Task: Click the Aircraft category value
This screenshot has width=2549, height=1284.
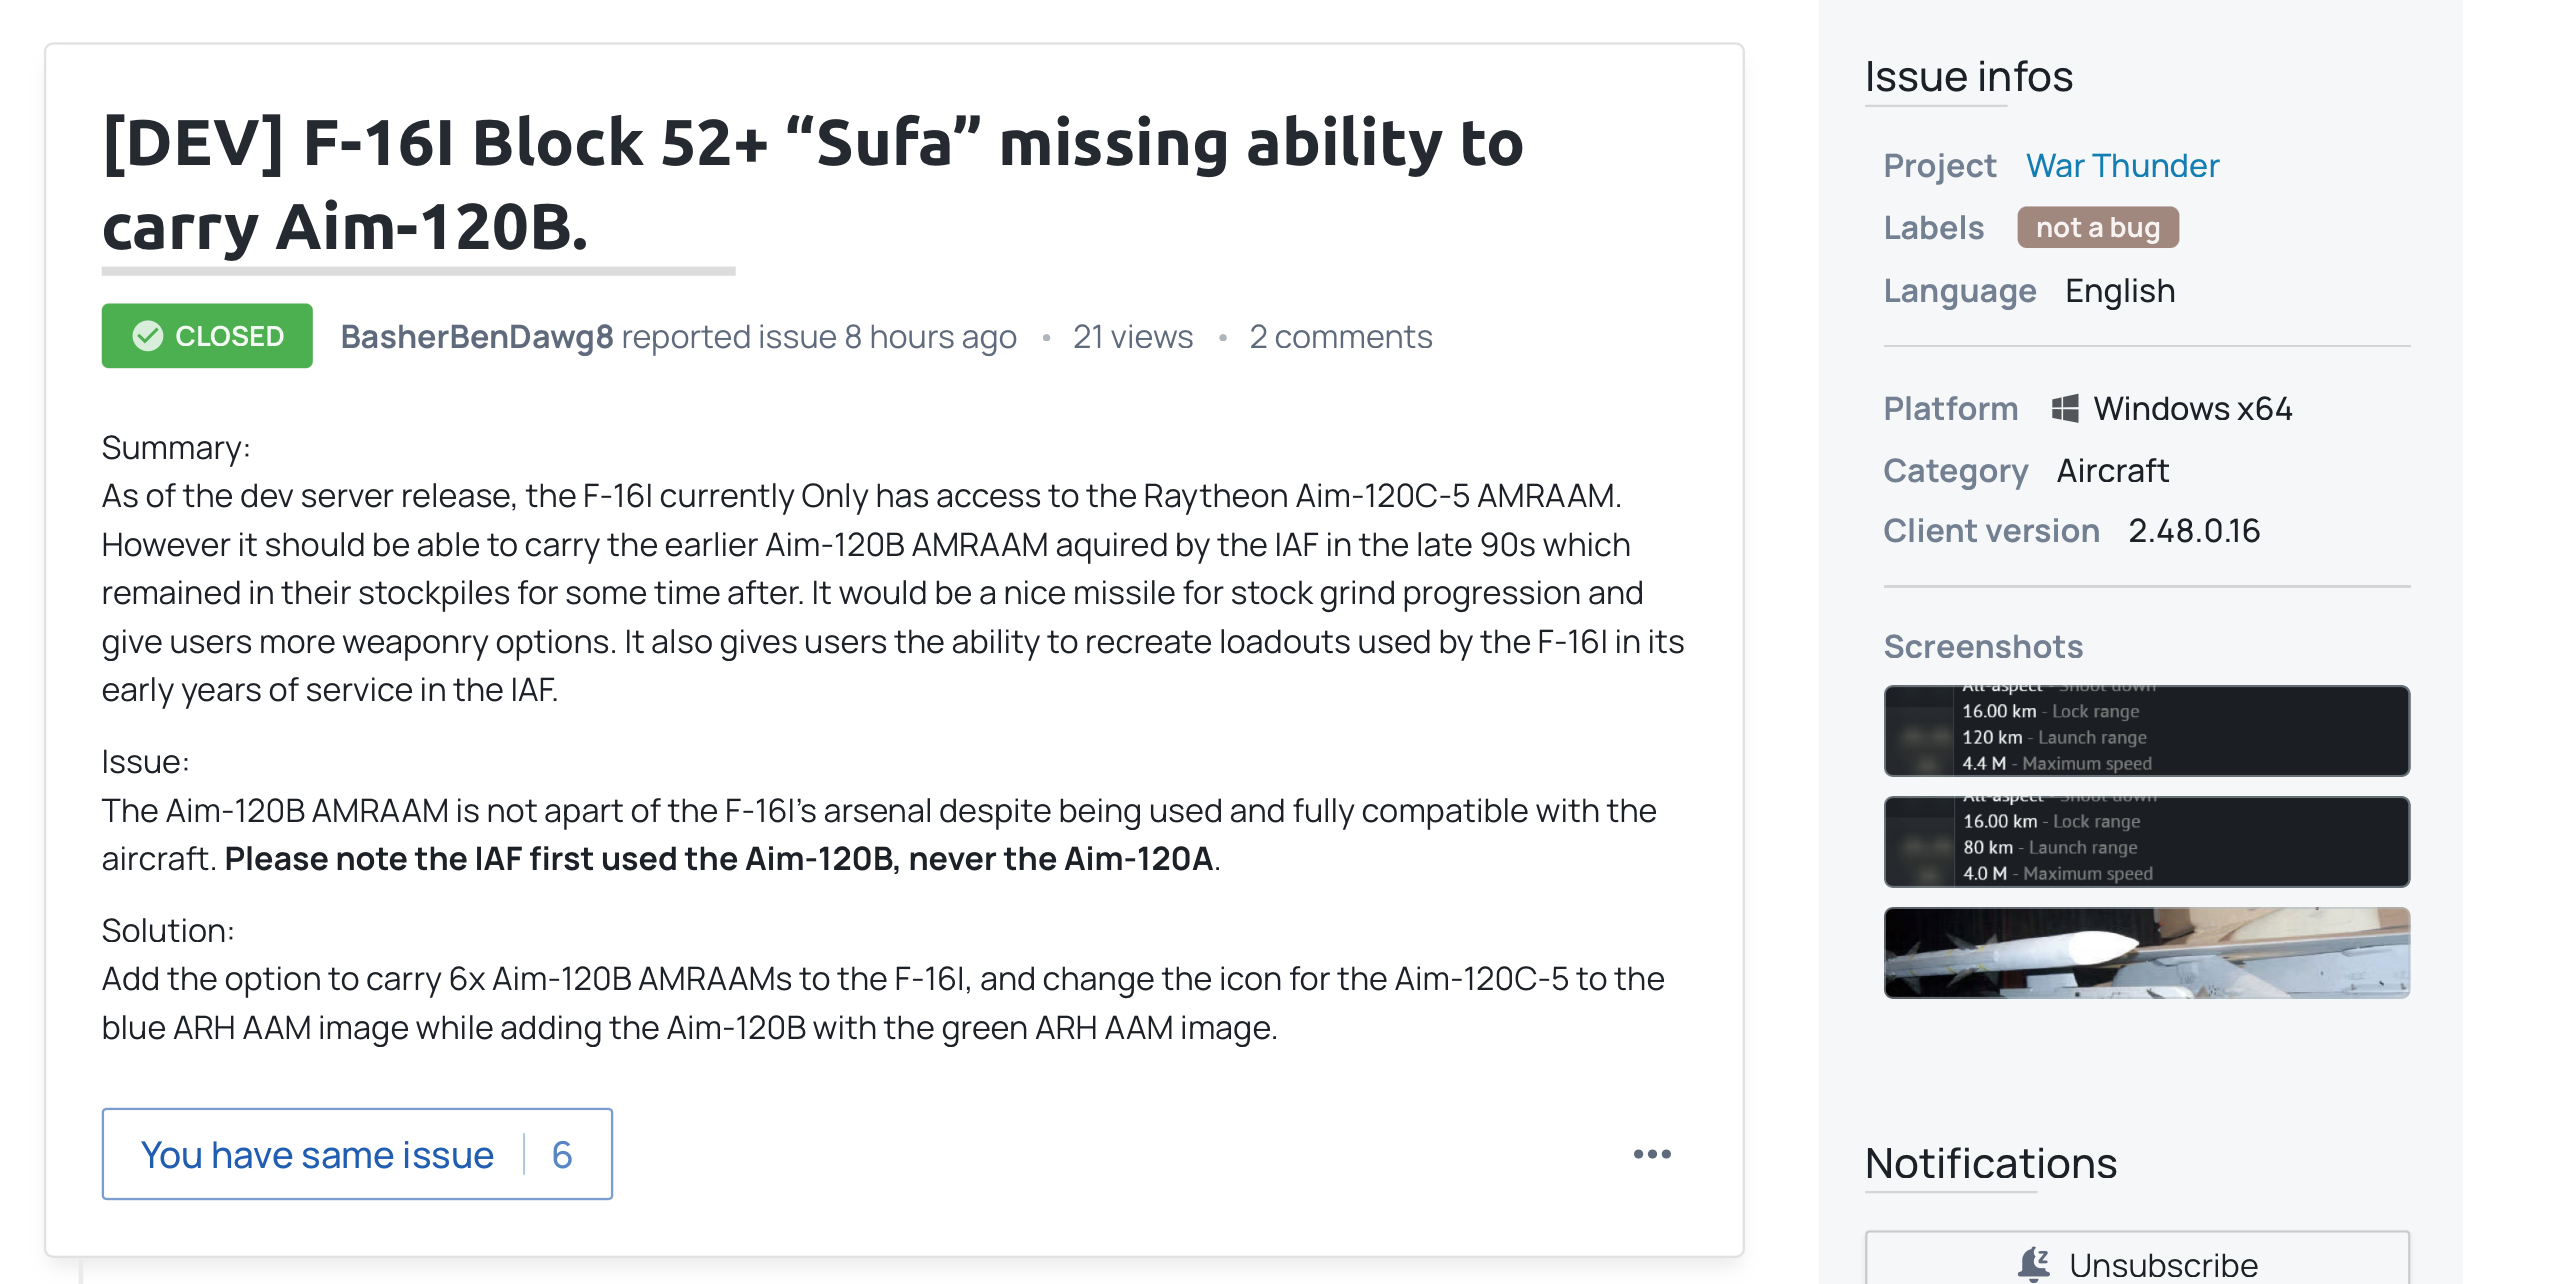Action: pyautogui.click(x=2112, y=470)
